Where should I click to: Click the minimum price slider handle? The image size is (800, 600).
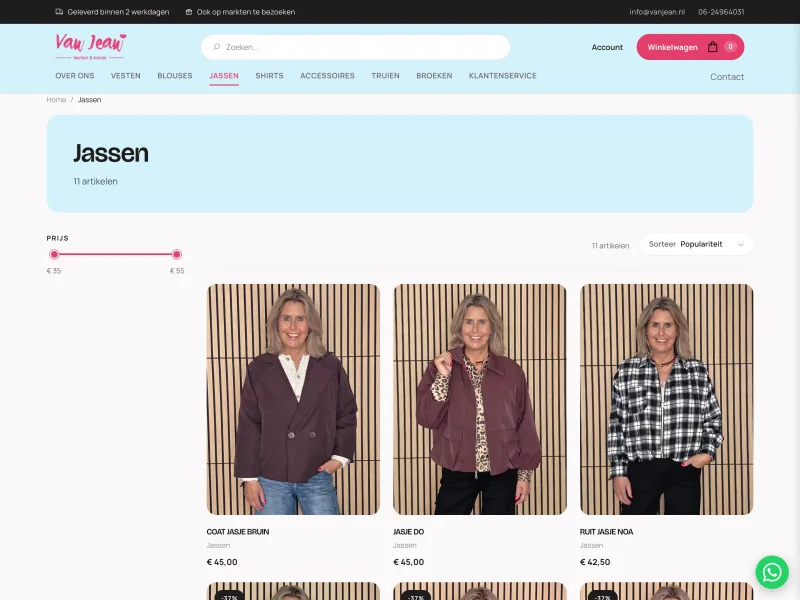54,254
